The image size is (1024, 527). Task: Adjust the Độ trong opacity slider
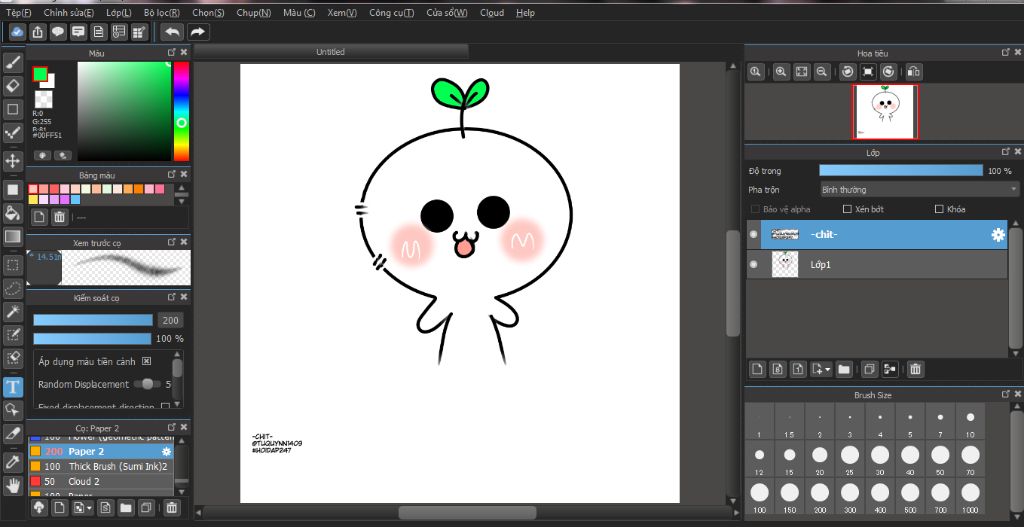point(901,170)
